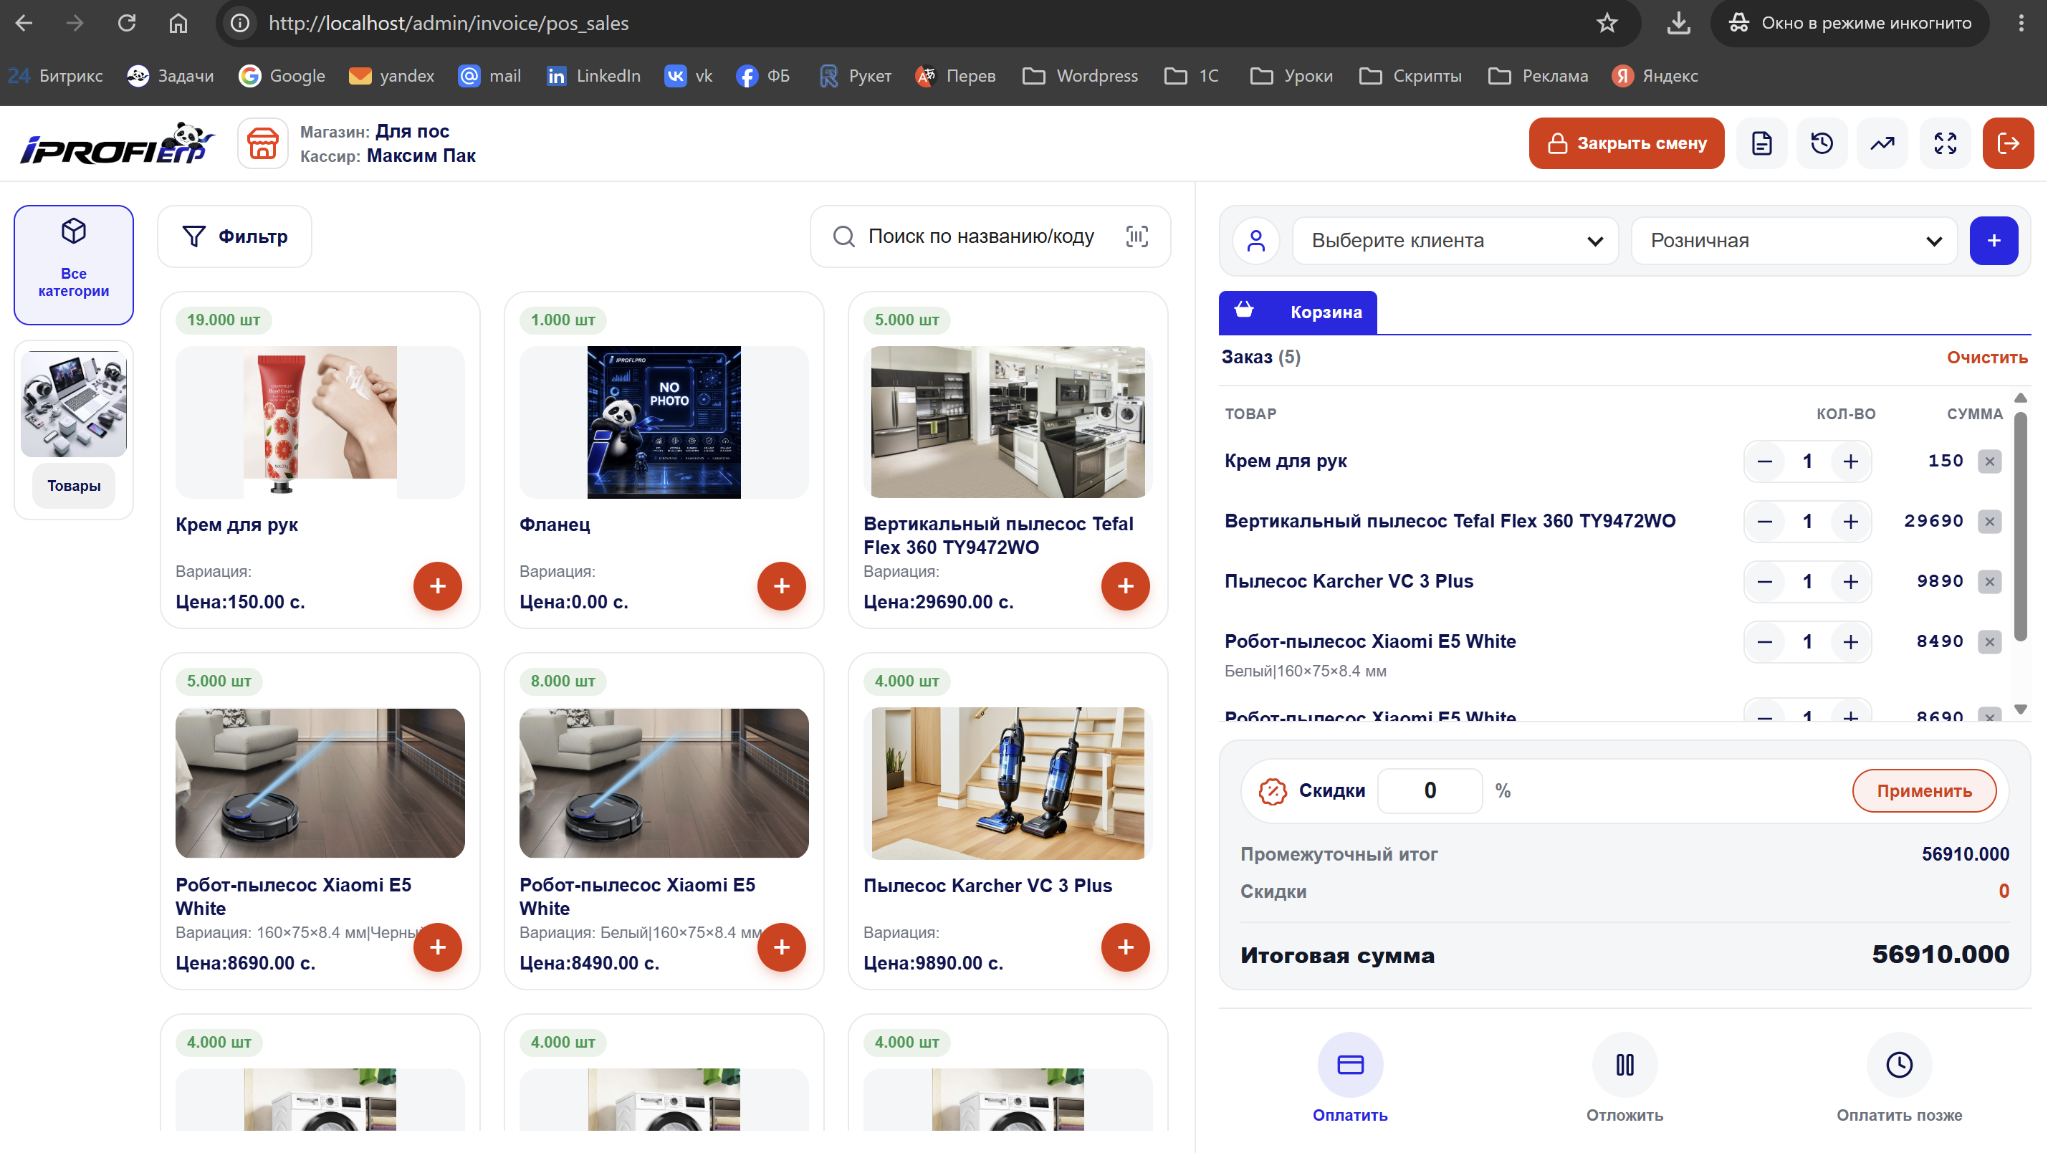Click the Tefal Flex 360 product image
This screenshot has width=2047, height=1153.
coord(1008,422)
